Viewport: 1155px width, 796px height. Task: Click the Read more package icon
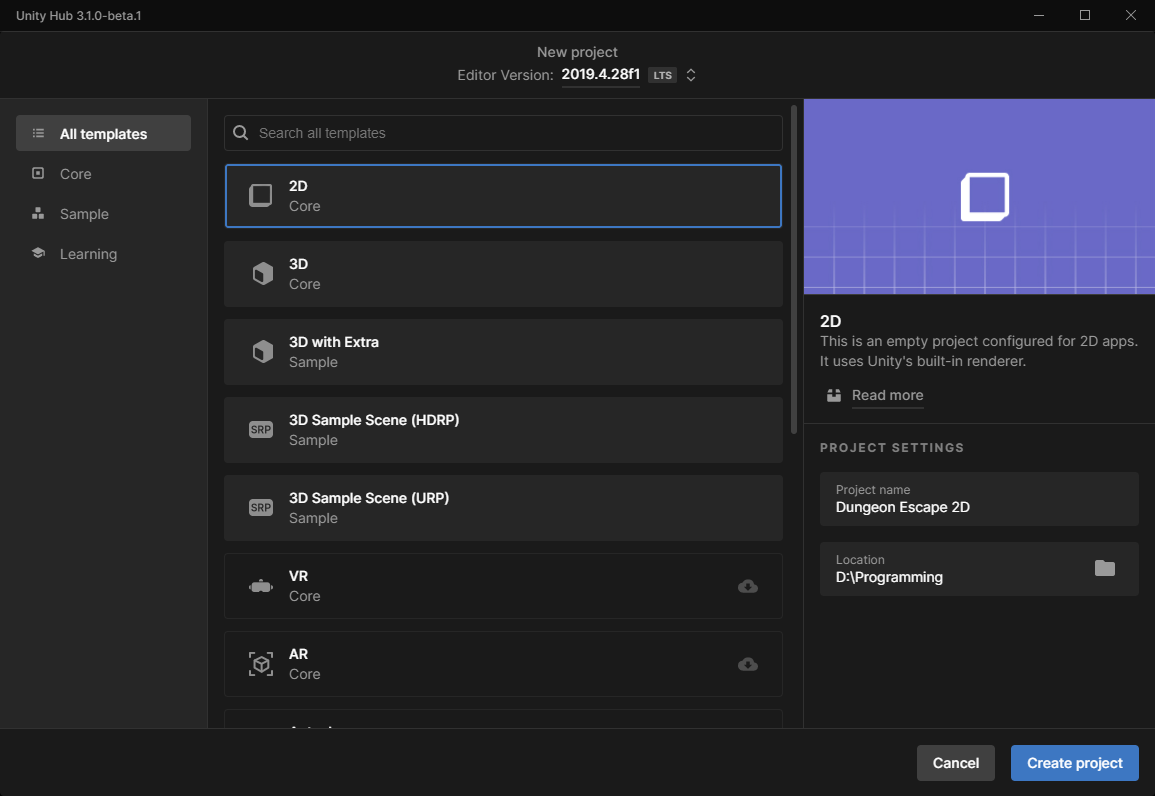(834, 395)
